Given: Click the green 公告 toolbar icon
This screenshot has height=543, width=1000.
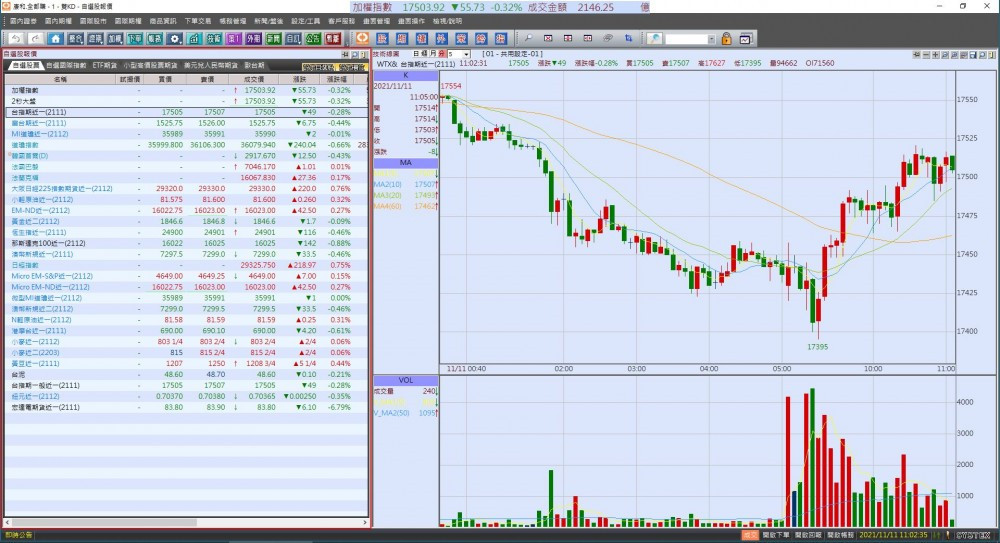Looking at the screenshot, I should [x=312, y=38].
